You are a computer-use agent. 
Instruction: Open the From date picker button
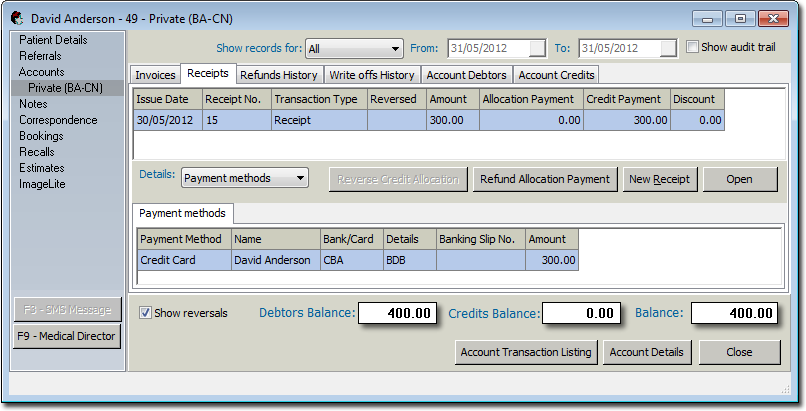coord(537,48)
